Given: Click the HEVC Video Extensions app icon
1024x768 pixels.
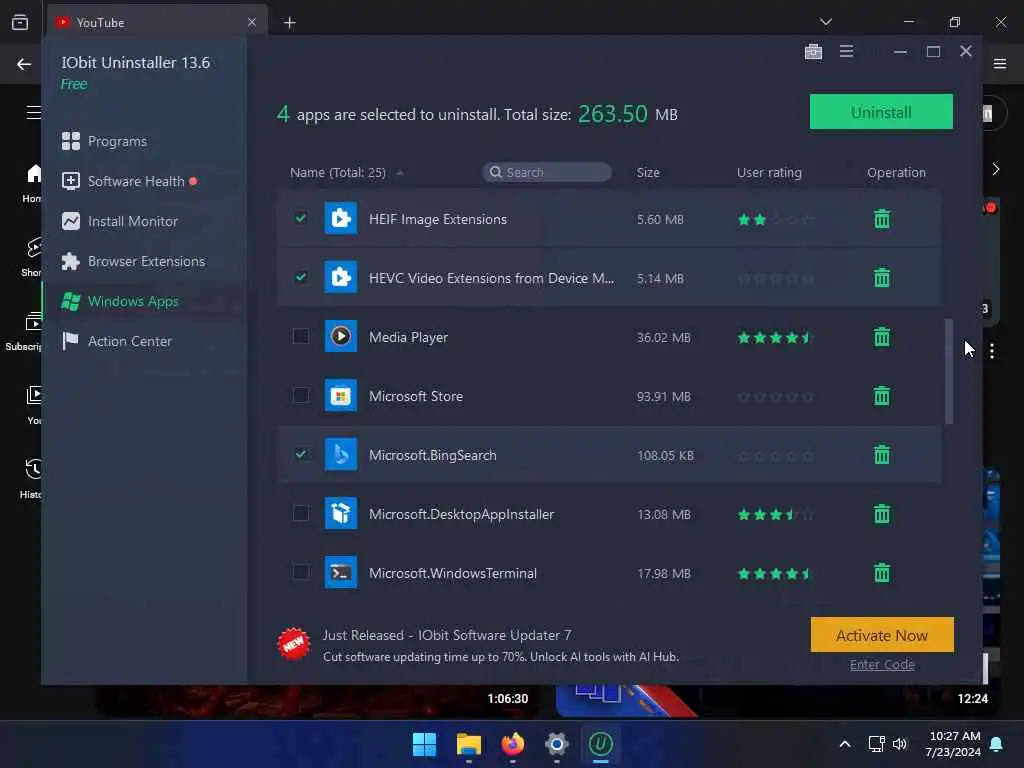Looking at the screenshot, I should tap(341, 277).
